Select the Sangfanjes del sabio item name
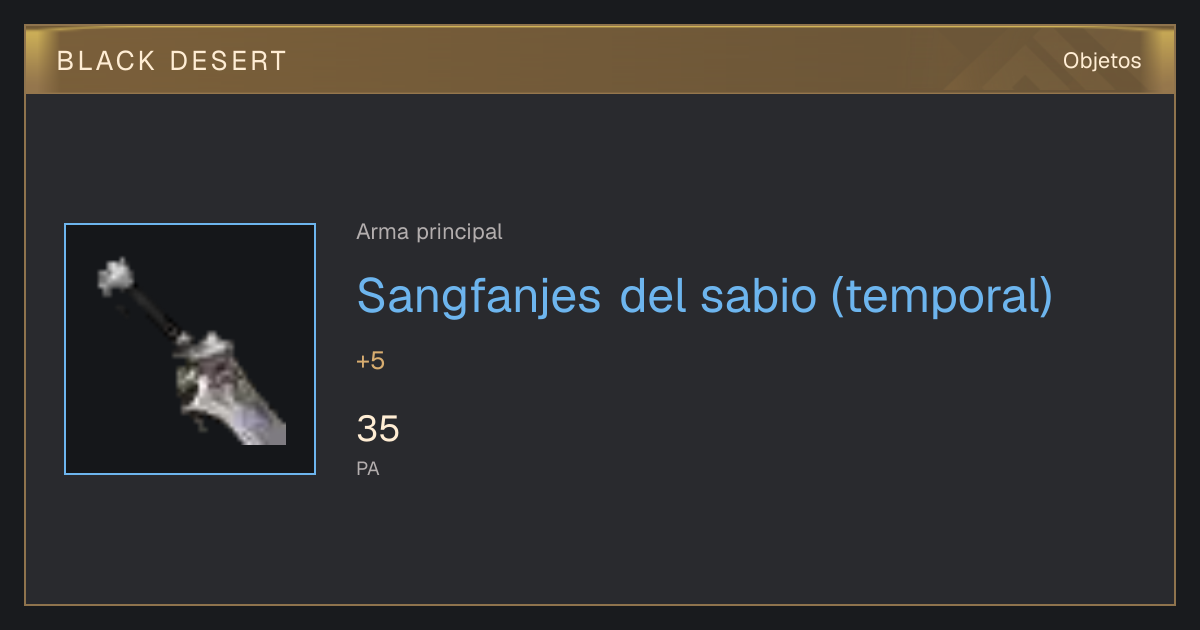Image resolution: width=1200 pixels, height=630 pixels. click(705, 295)
